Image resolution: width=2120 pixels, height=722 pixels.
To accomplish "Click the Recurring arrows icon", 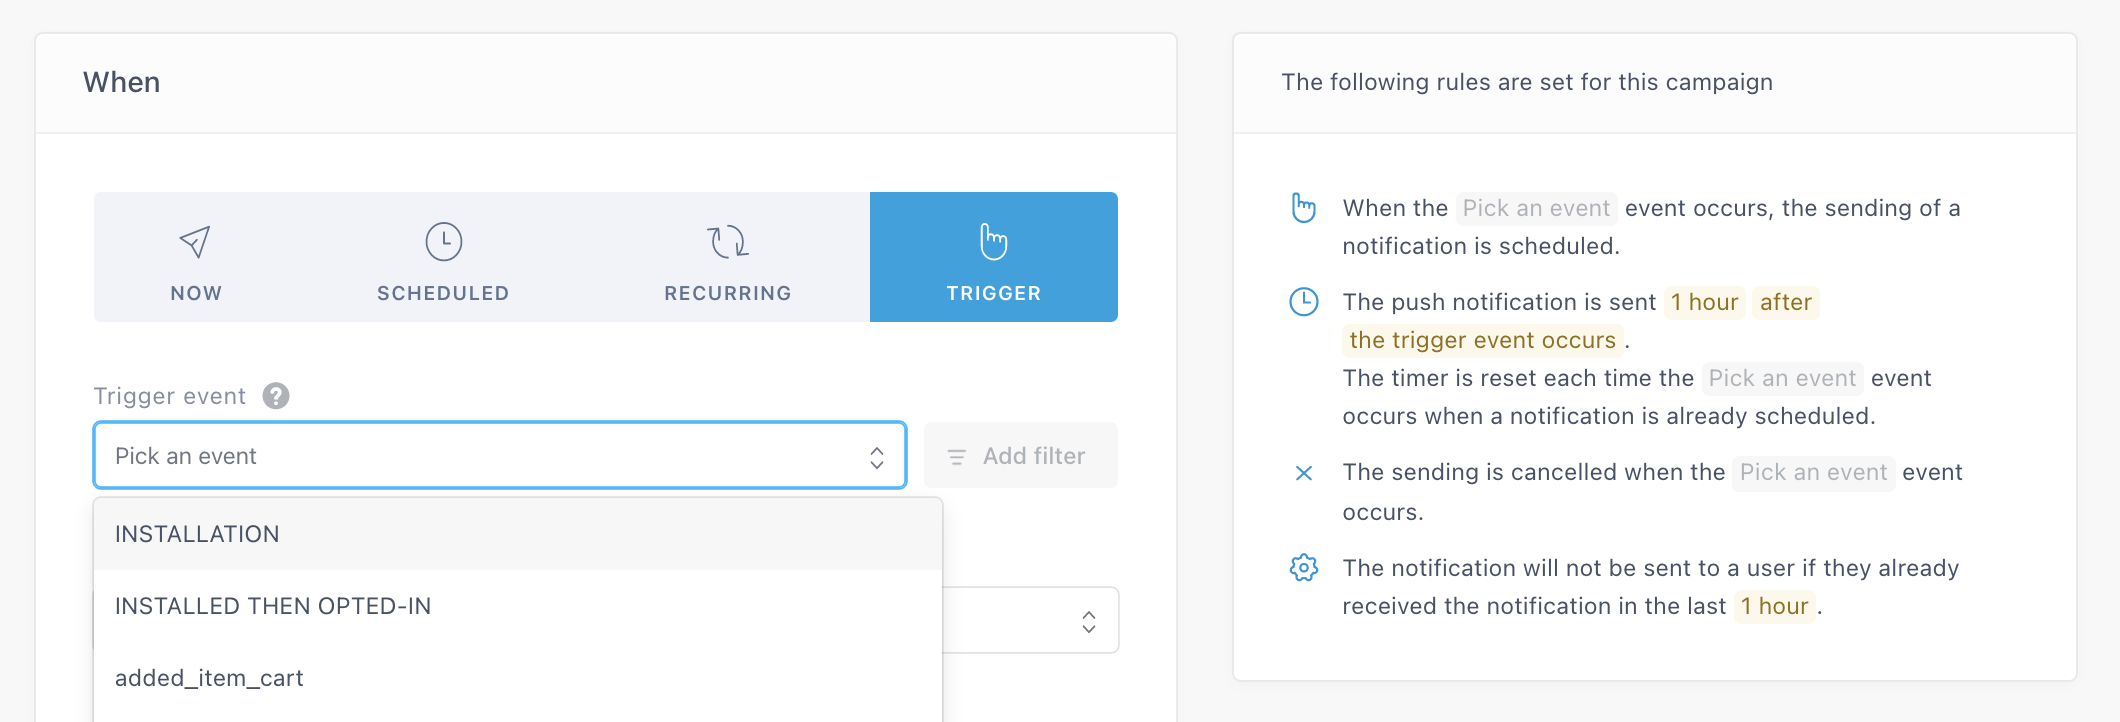I will (x=728, y=241).
